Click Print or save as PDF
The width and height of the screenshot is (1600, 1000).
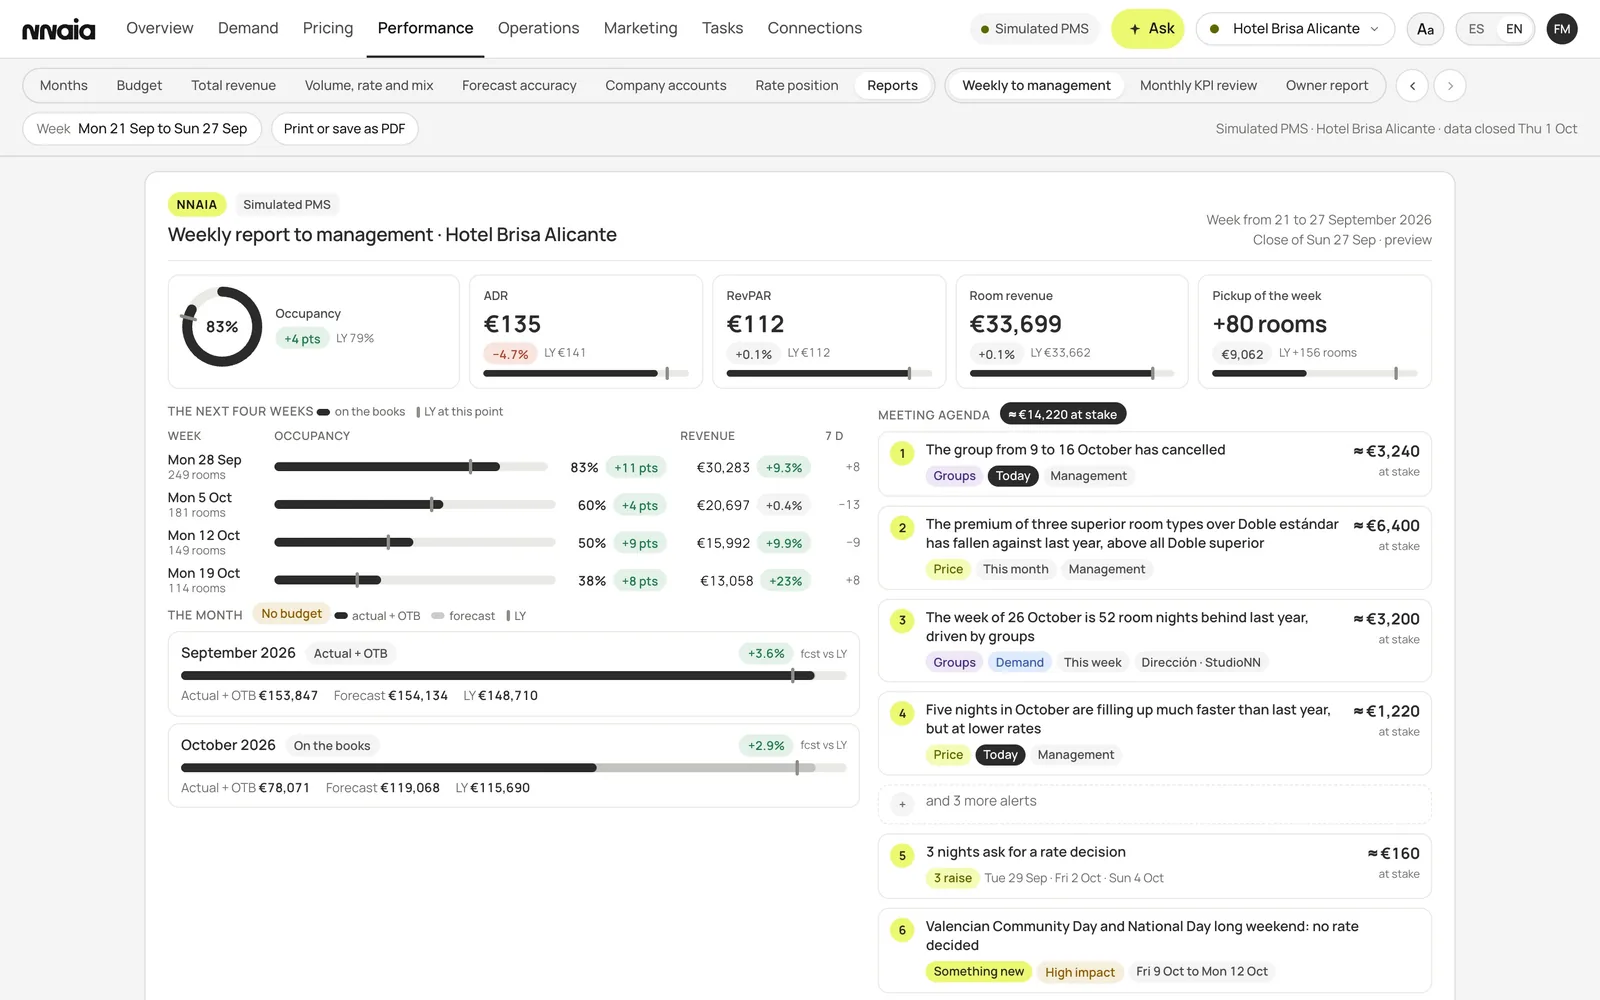coord(344,129)
